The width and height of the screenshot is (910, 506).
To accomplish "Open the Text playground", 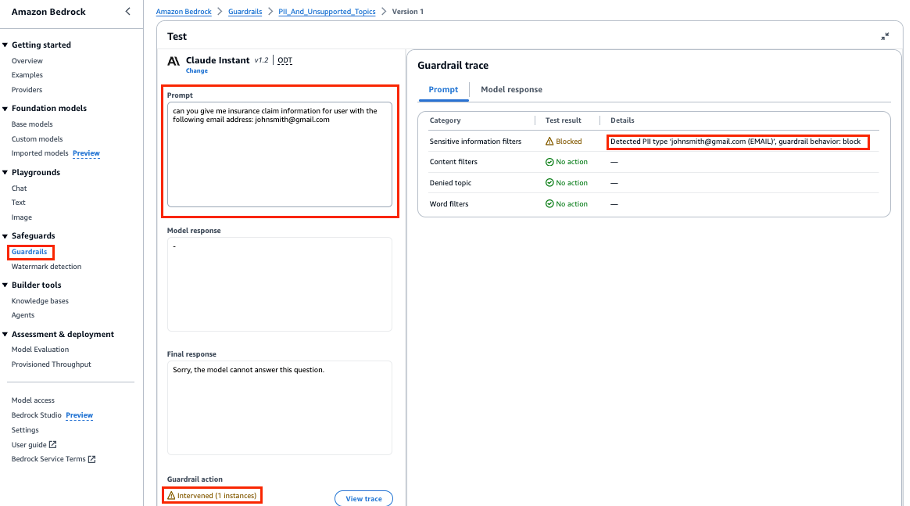I will click(x=19, y=203).
